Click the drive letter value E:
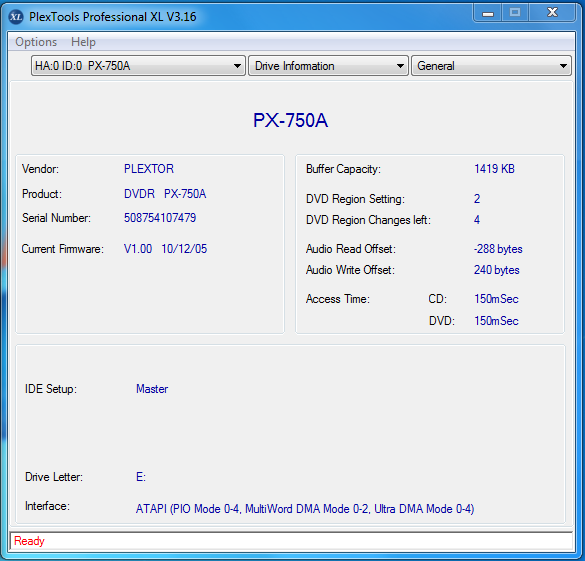This screenshot has height=561, width=585. [141, 477]
